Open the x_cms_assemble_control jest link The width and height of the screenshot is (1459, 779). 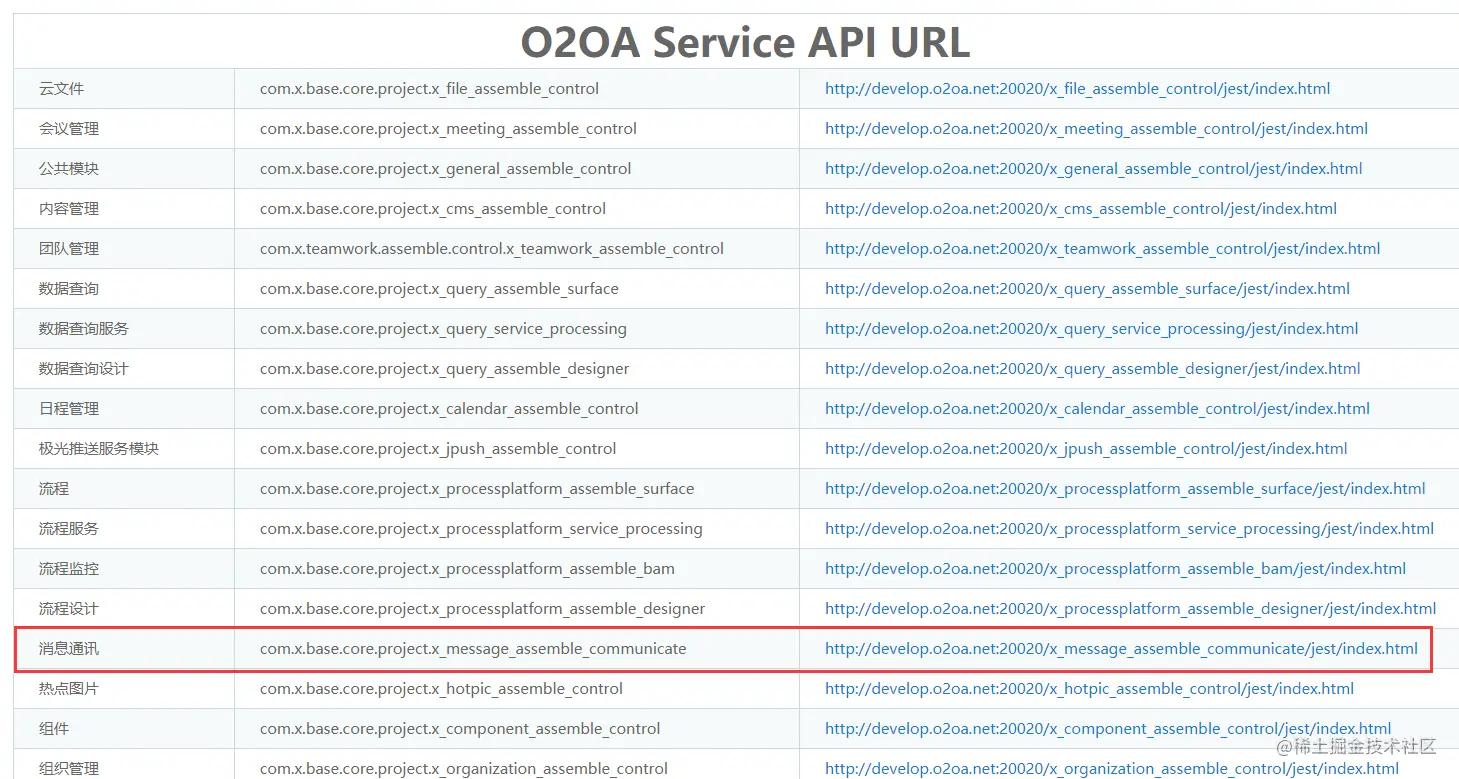pos(1081,209)
